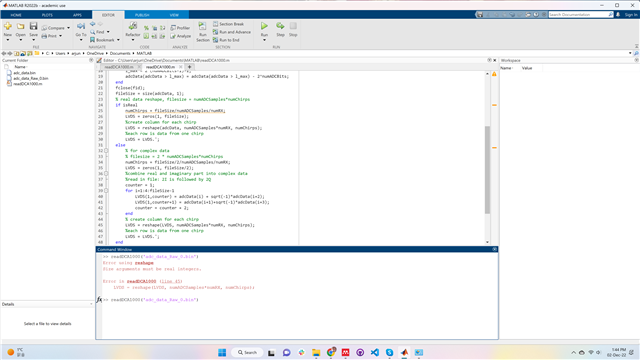640x360 pixels.
Task: Click the Go To icon
Action: [x=81, y=27]
